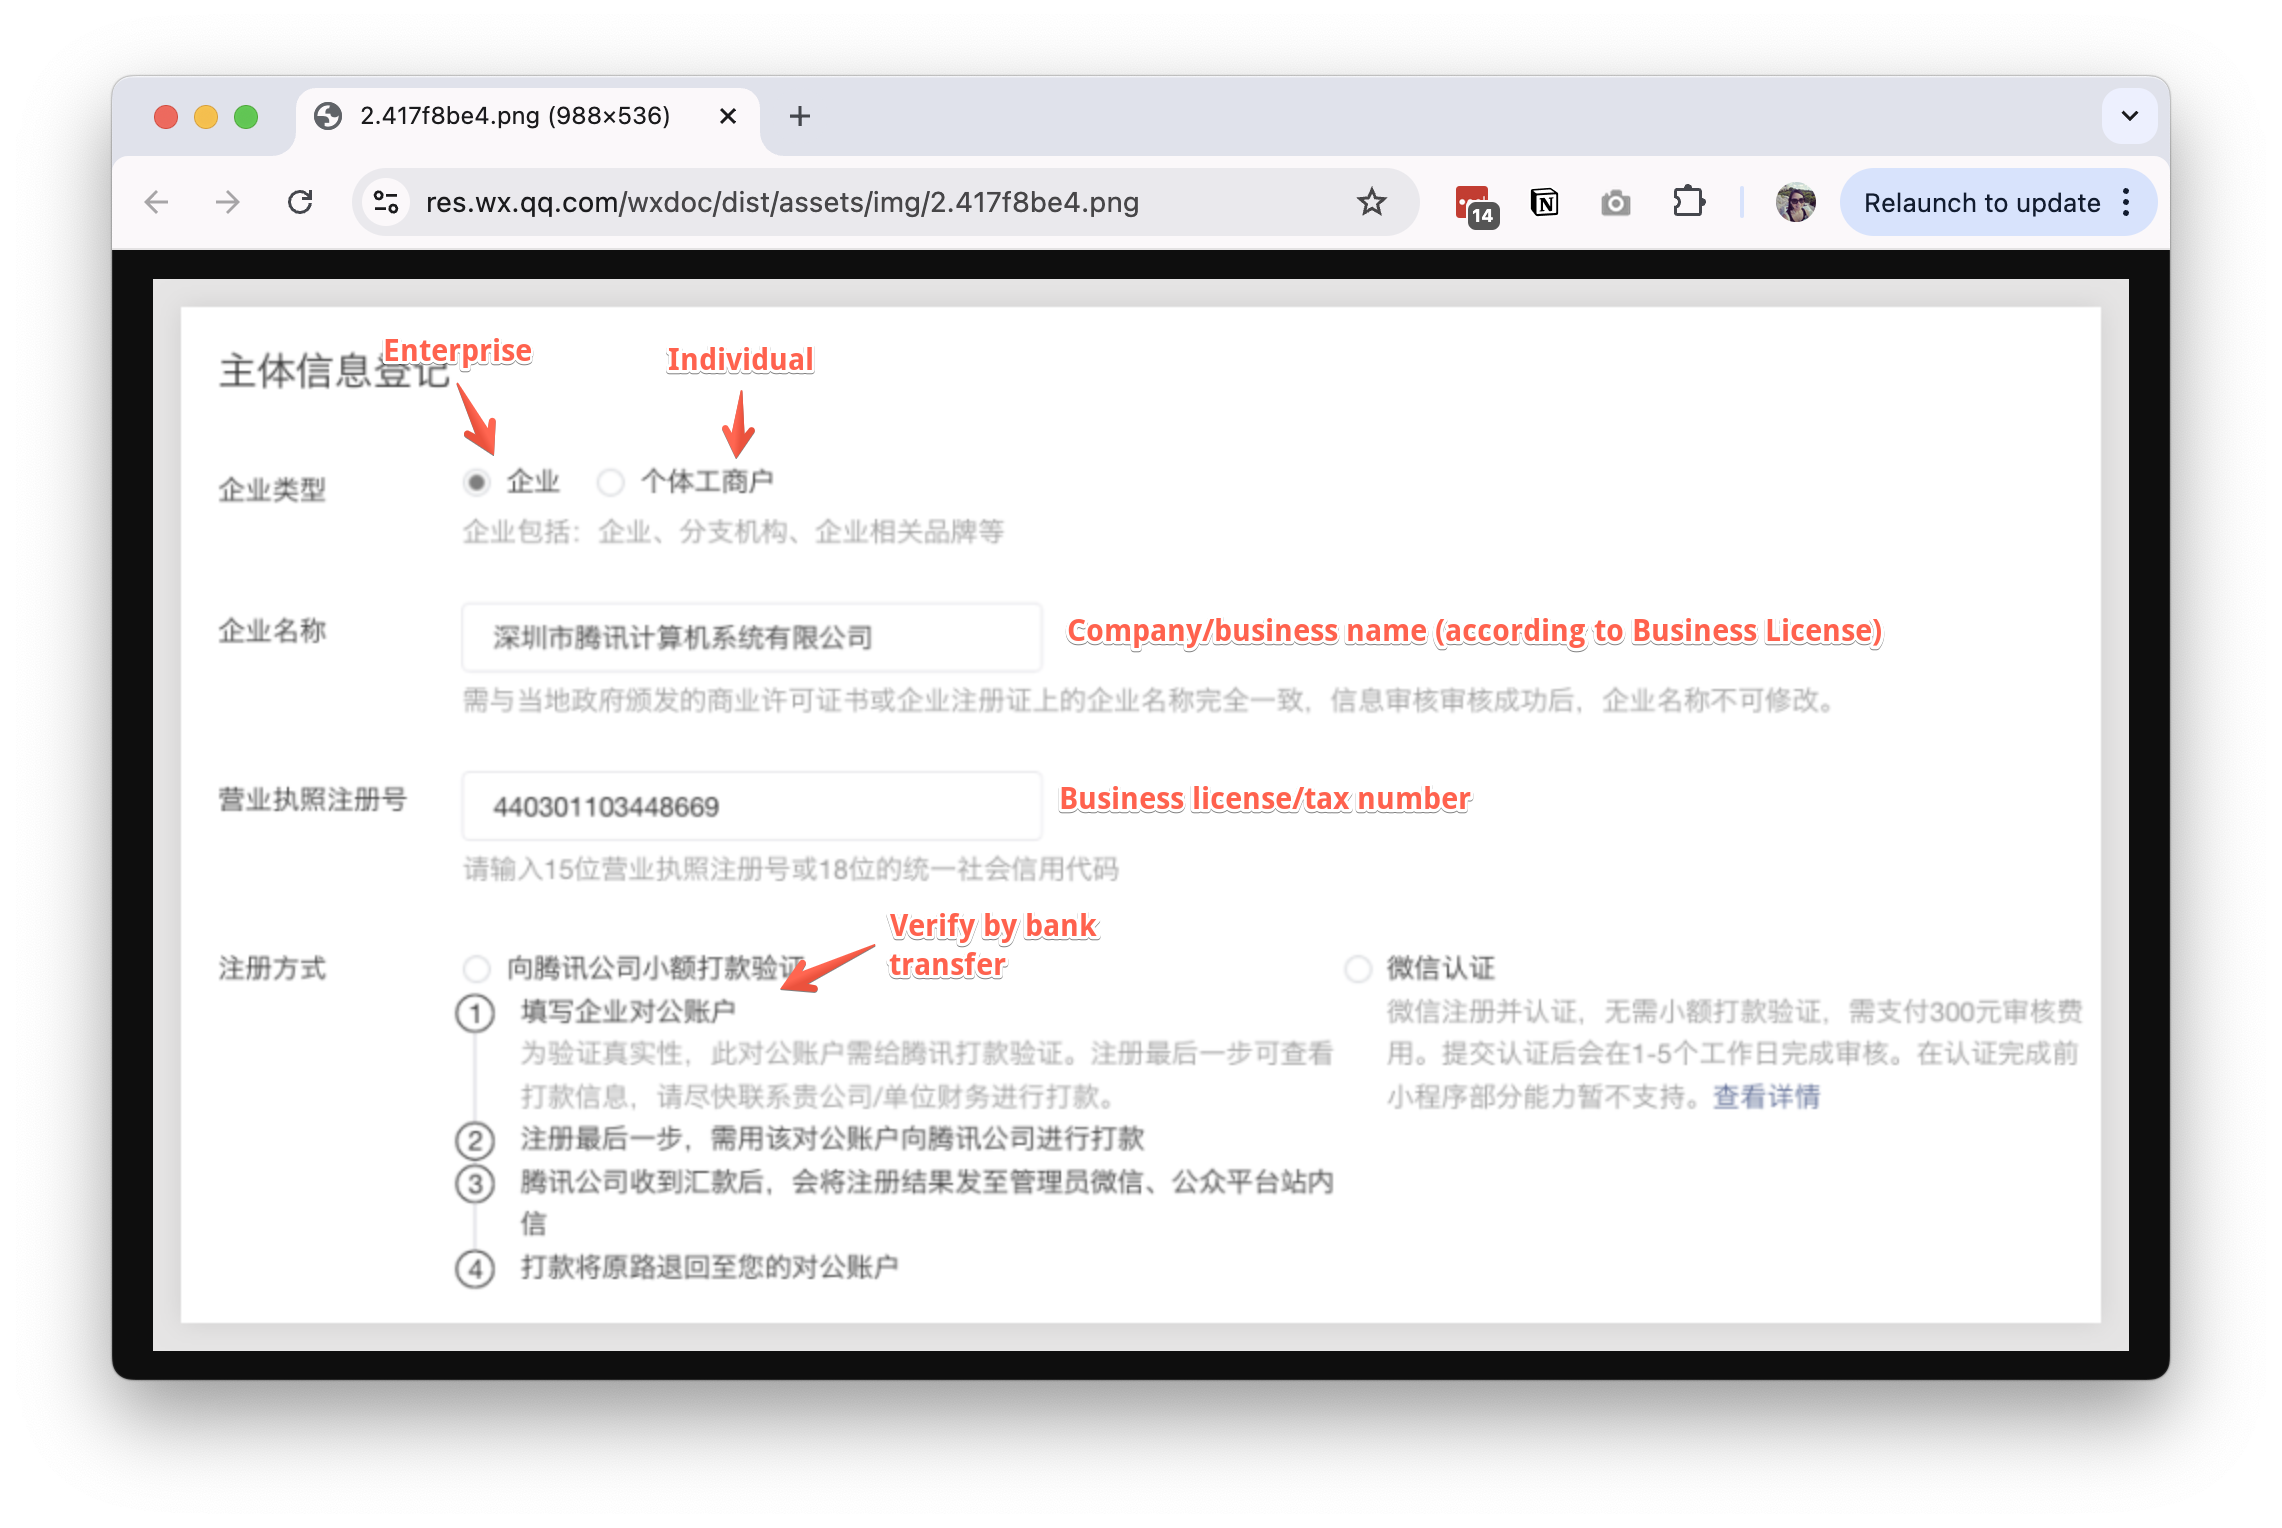Open a new tab with plus button
The image size is (2282, 1528).
(x=799, y=116)
